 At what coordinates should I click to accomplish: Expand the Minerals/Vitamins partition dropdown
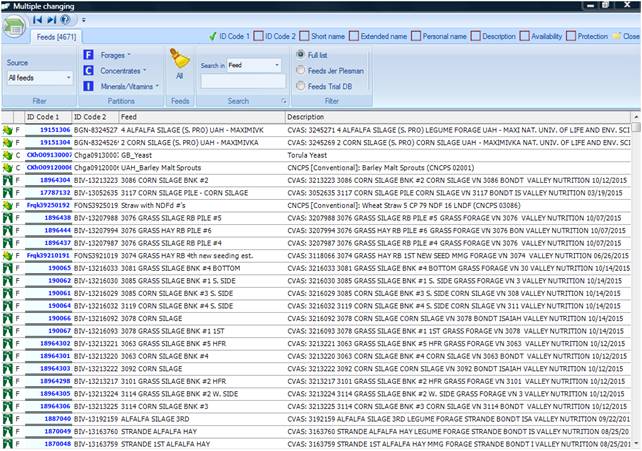click(x=157, y=86)
